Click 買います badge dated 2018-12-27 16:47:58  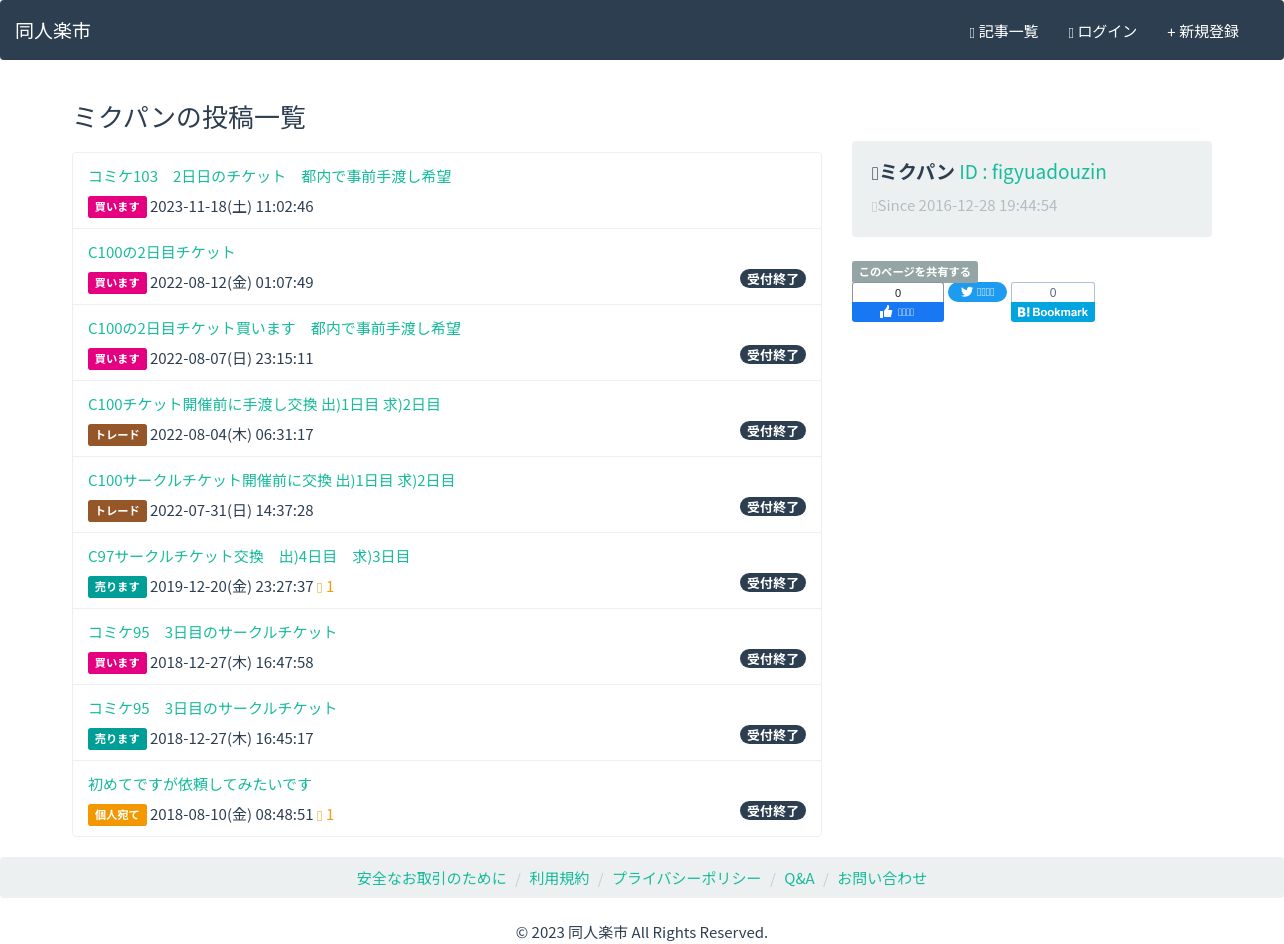coord(117,663)
